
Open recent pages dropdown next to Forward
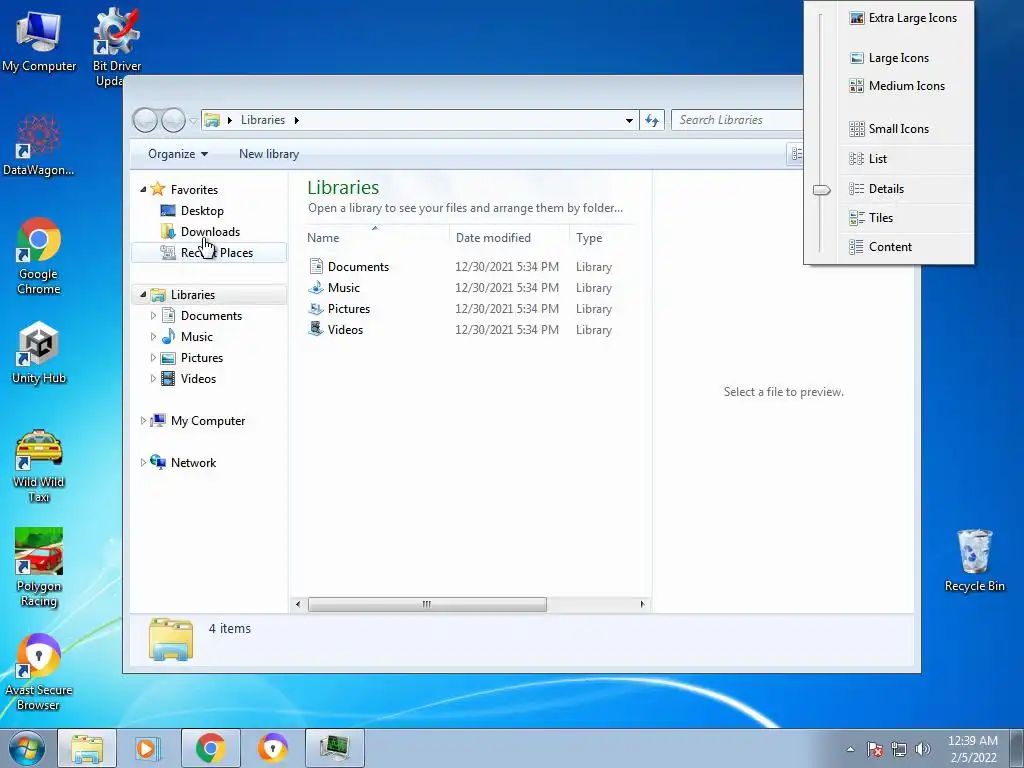pos(193,121)
